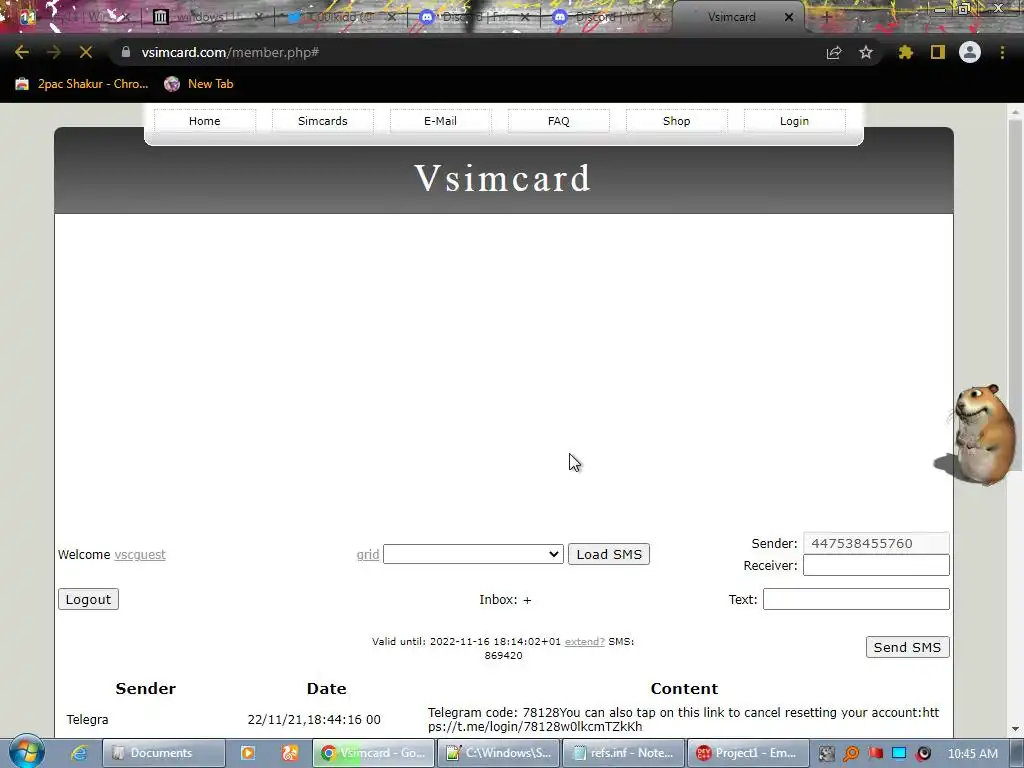Open the Windows Start orb
The height and width of the screenshot is (768, 1024).
(26, 752)
